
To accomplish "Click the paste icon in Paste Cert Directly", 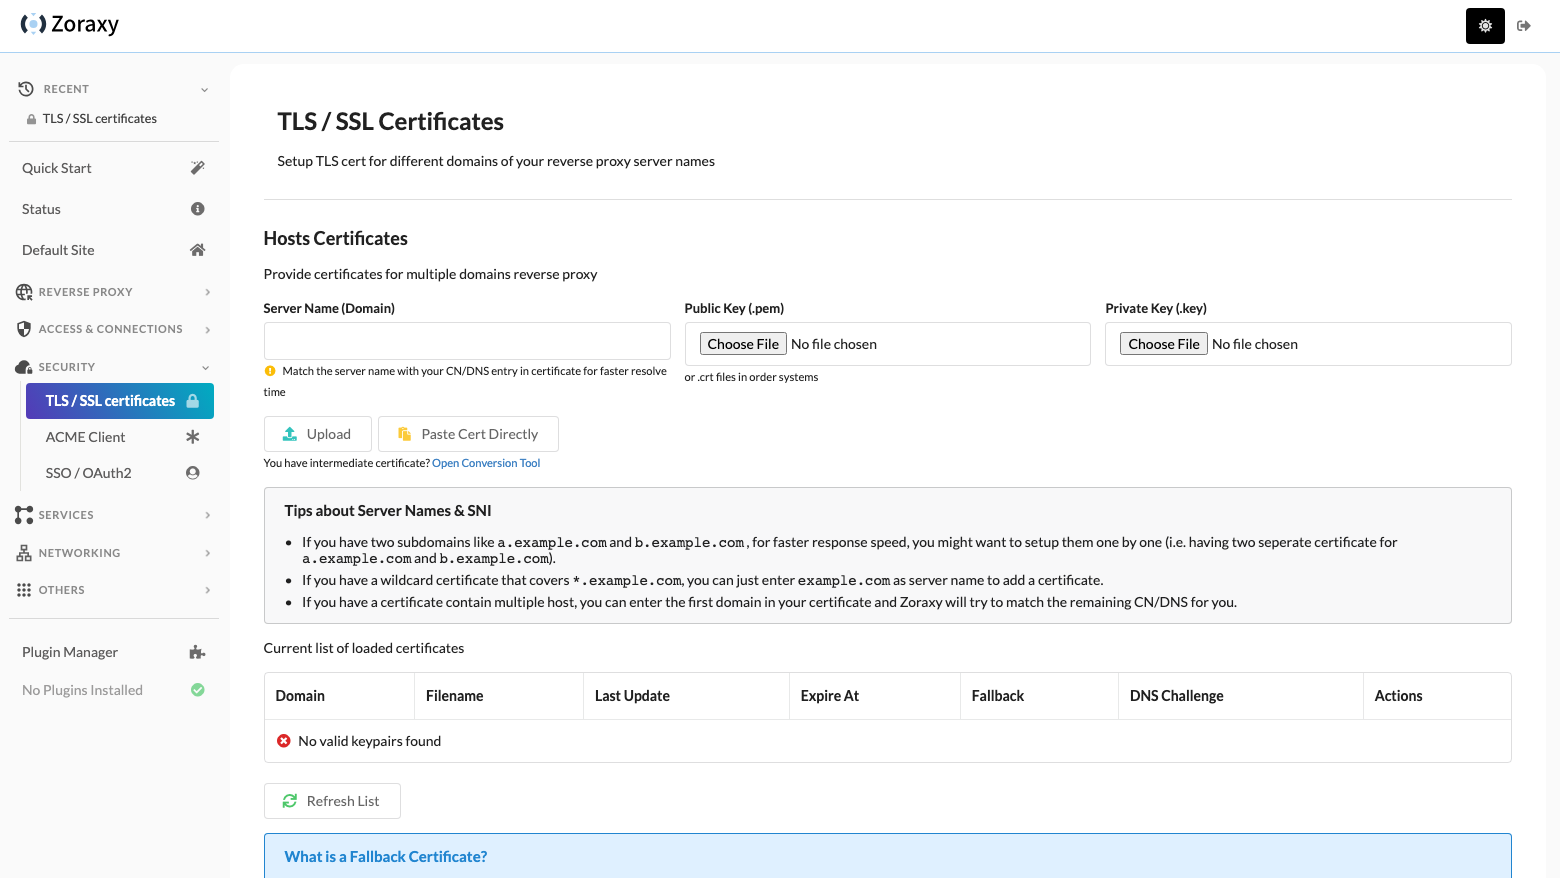I will [x=405, y=434].
